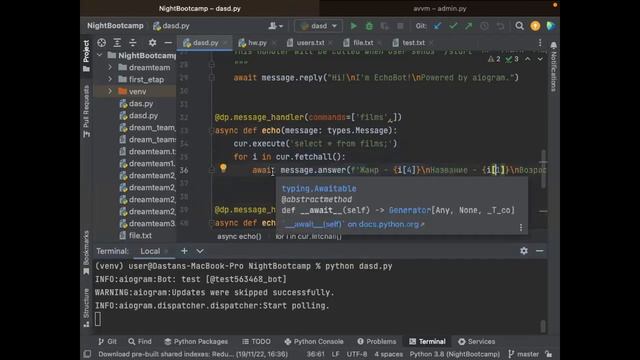
Task: Open editor tabs more options menu
Action: 540,42
